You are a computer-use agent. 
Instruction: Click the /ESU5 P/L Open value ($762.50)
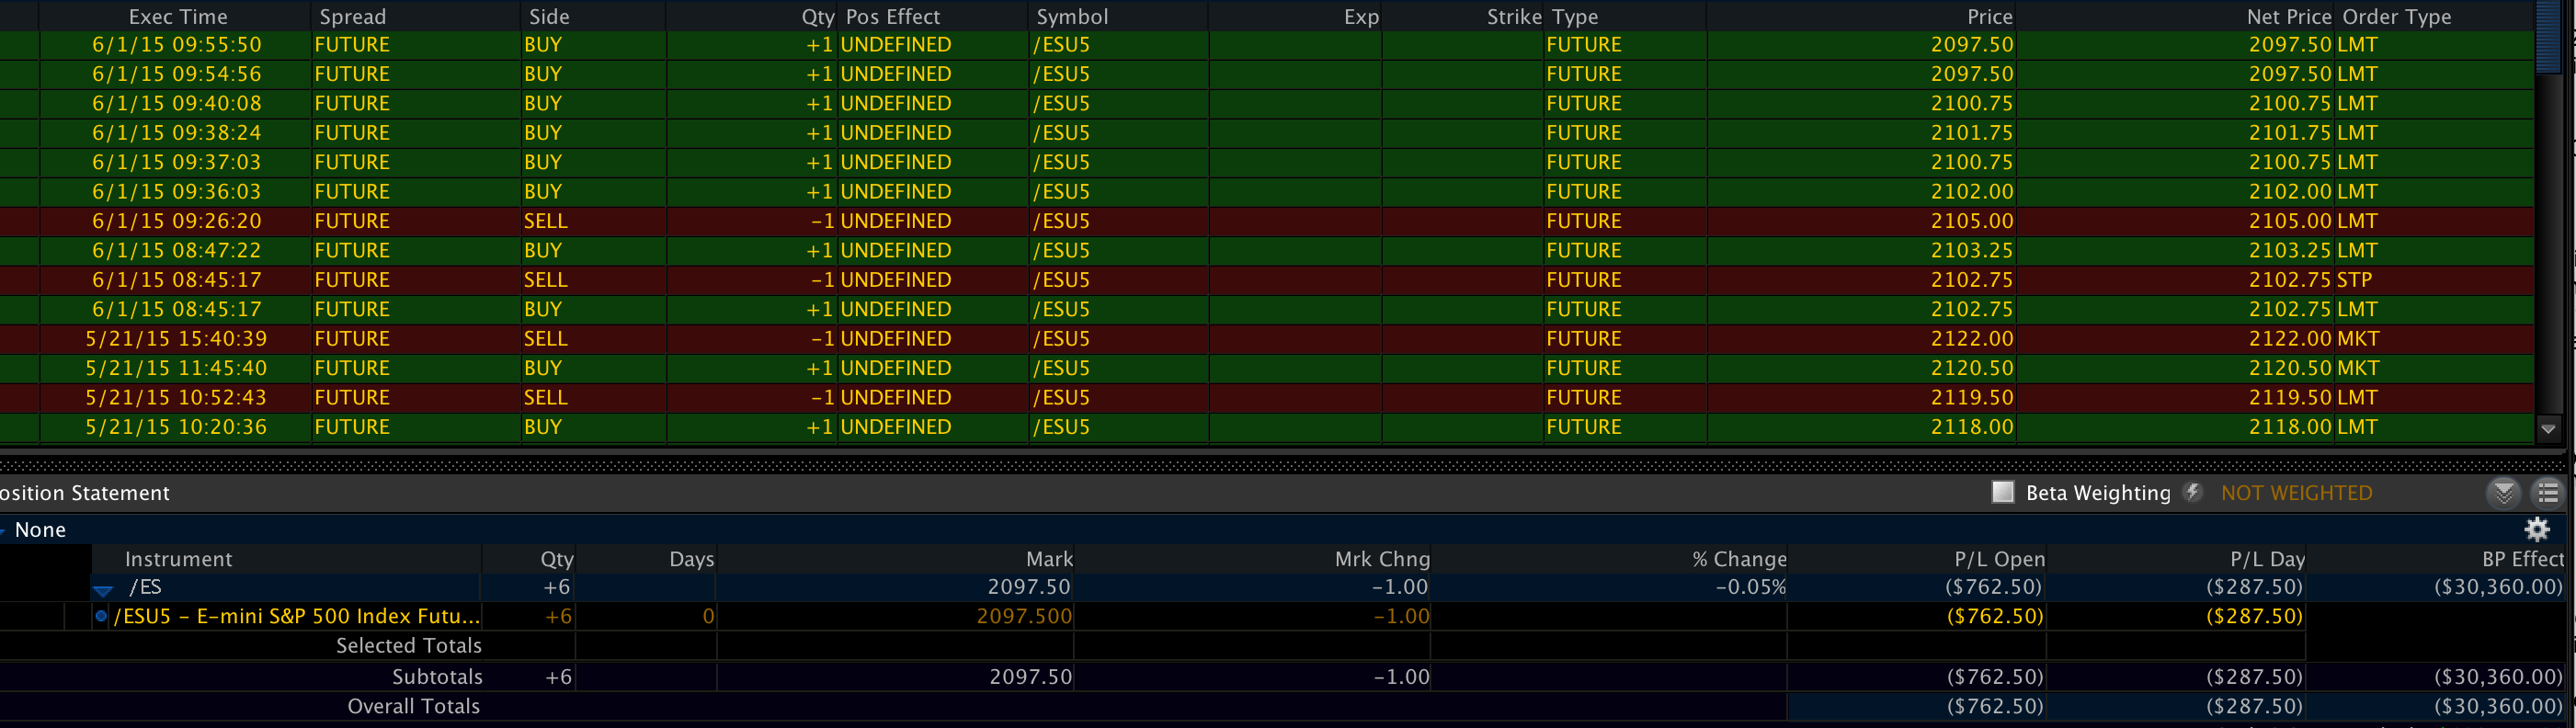pos(1994,616)
